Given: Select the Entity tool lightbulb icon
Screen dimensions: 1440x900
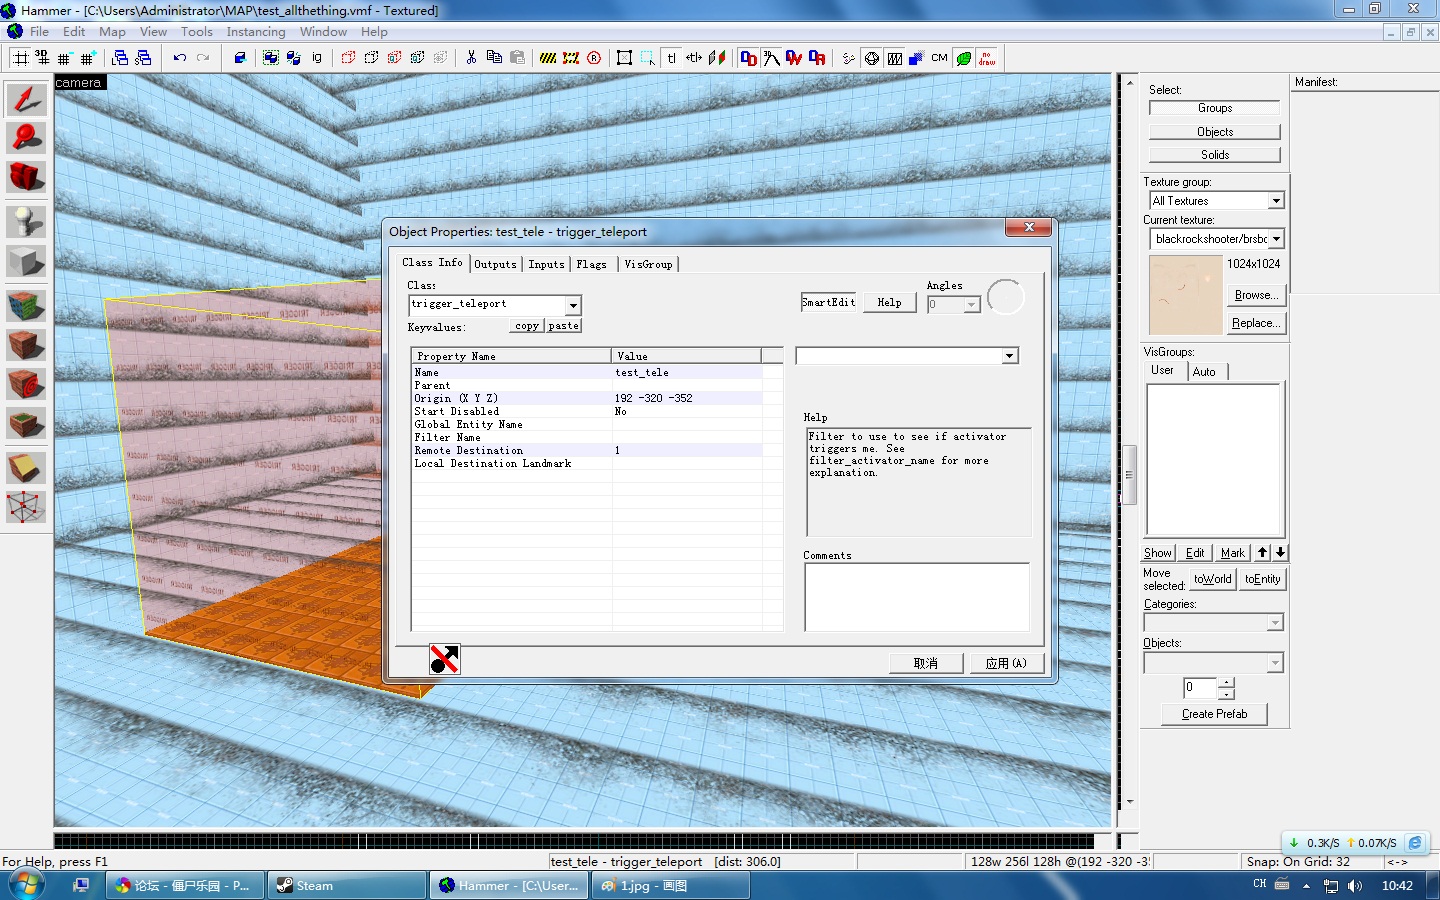Looking at the screenshot, I should pos(26,221).
